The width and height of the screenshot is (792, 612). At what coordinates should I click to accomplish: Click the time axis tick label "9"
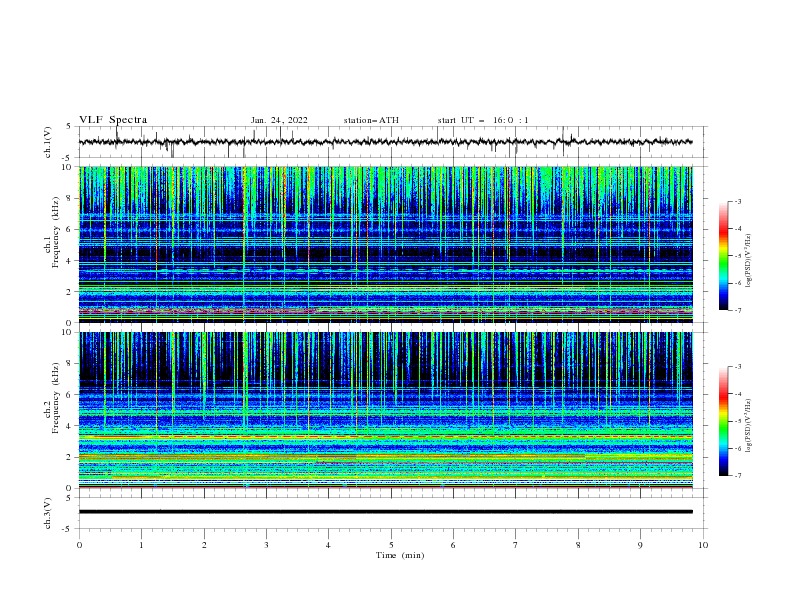pos(640,545)
